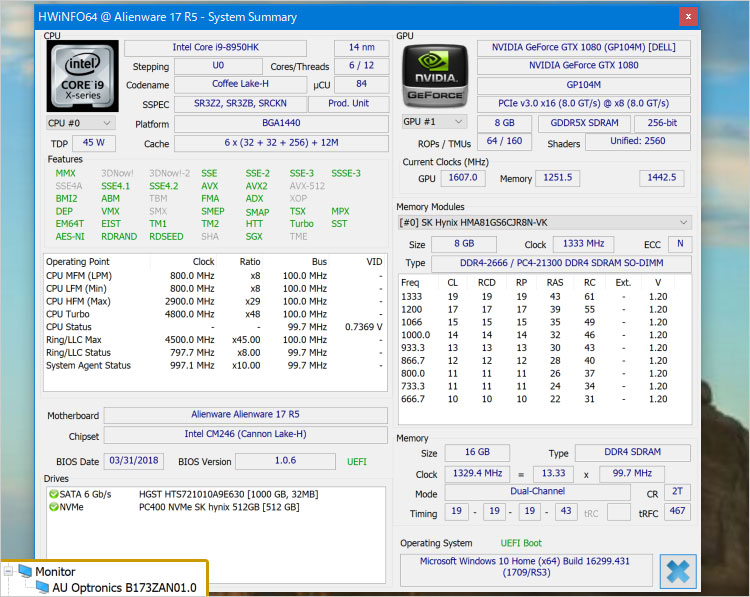Click the GPU memory clock 1251.5 value

pyautogui.click(x=558, y=177)
